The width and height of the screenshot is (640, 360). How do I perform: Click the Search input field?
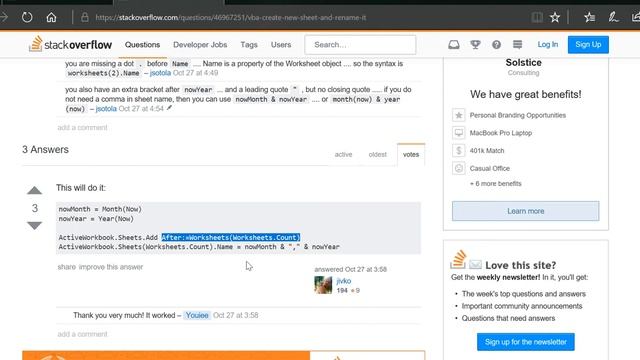(360, 44)
